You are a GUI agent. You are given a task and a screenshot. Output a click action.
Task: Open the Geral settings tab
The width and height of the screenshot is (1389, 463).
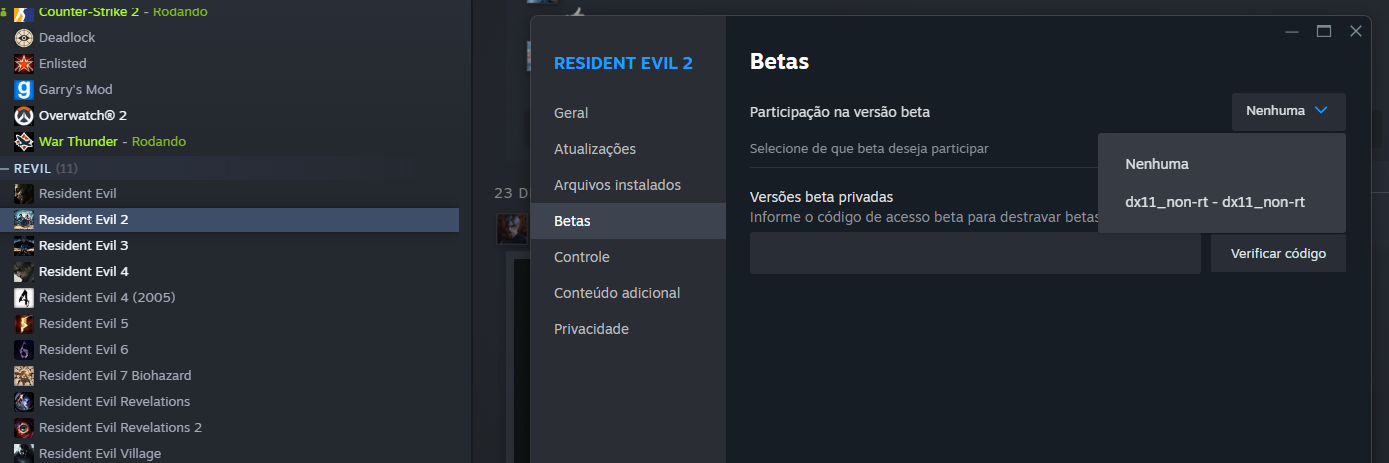(x=571, y=113)
